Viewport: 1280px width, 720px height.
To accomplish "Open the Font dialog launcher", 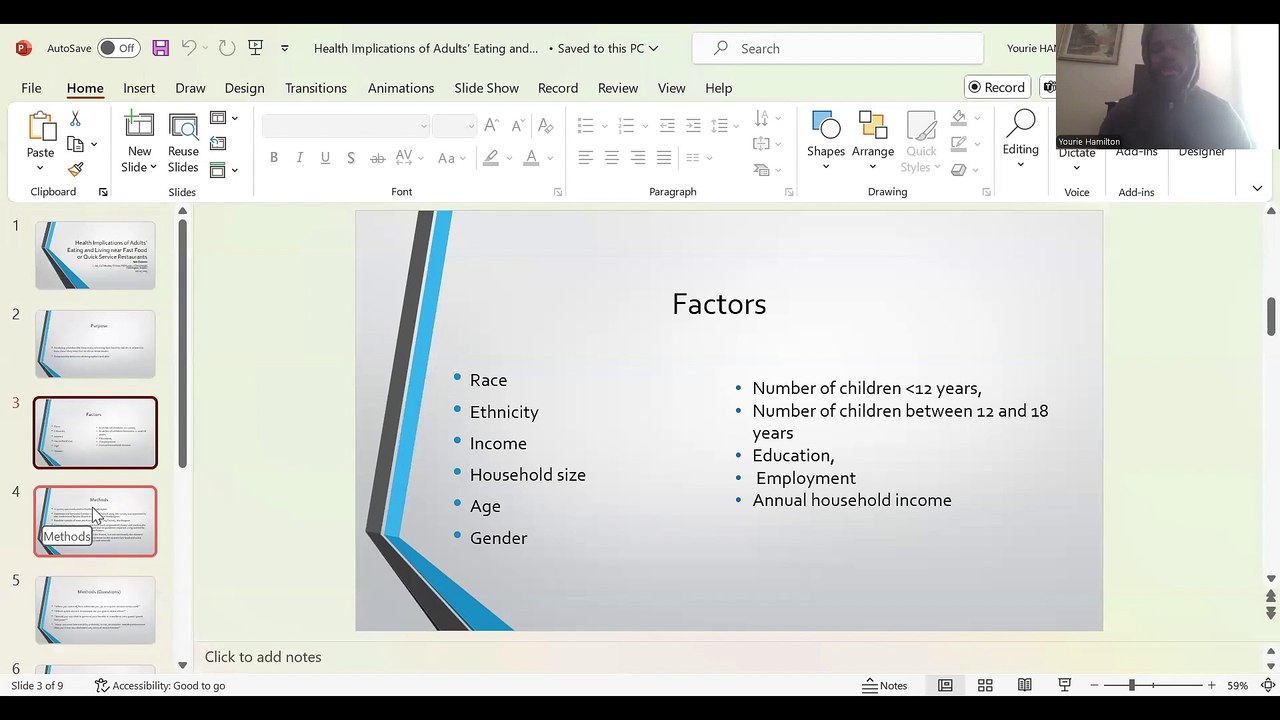I will pyautogui.click(x=558, y=192).
